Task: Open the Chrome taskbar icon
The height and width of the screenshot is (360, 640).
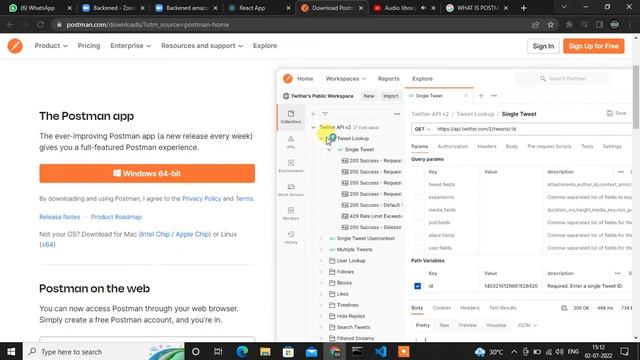Action: tap(335, 351)
